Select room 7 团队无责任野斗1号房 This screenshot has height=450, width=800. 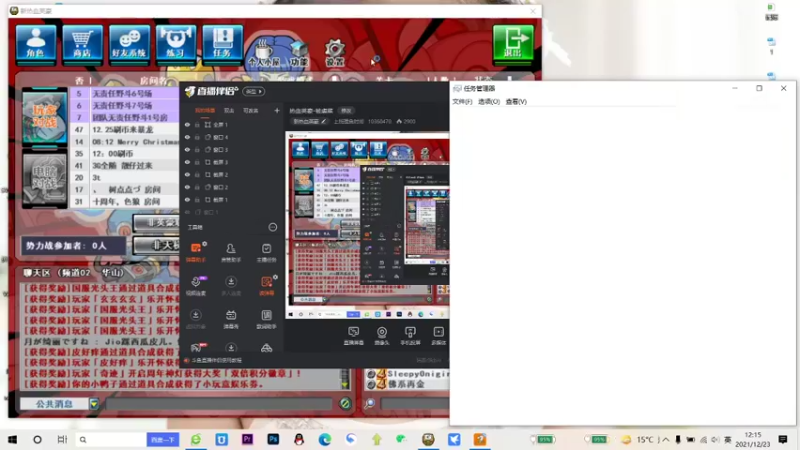125,117
